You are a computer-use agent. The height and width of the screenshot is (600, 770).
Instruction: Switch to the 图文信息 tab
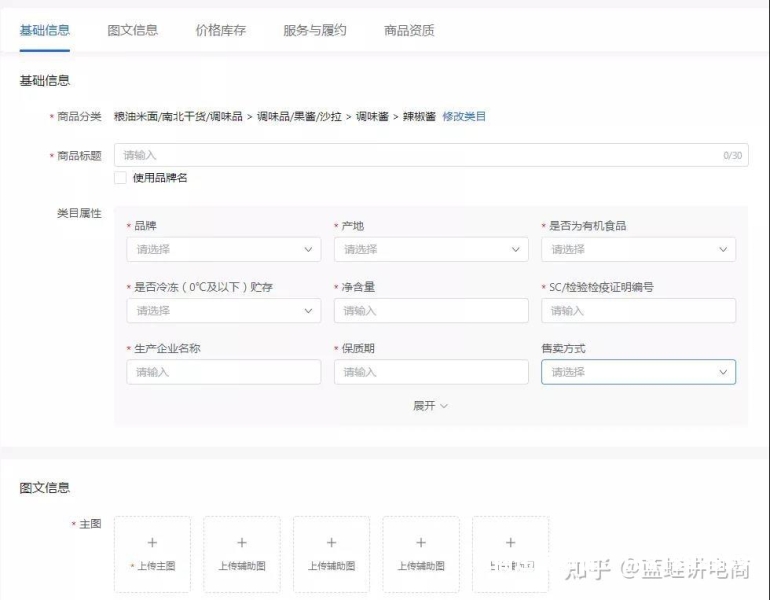point(132,30)
